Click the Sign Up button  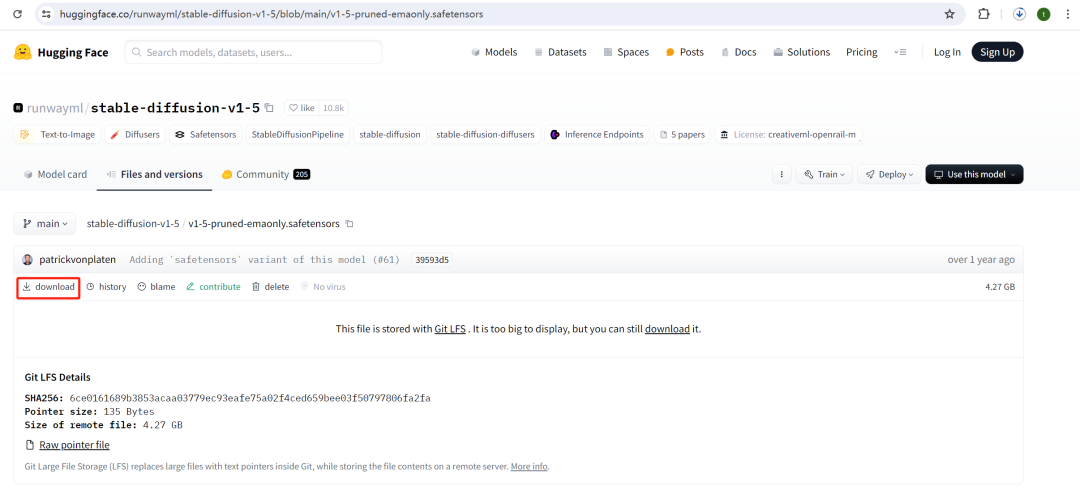[997, 52]
